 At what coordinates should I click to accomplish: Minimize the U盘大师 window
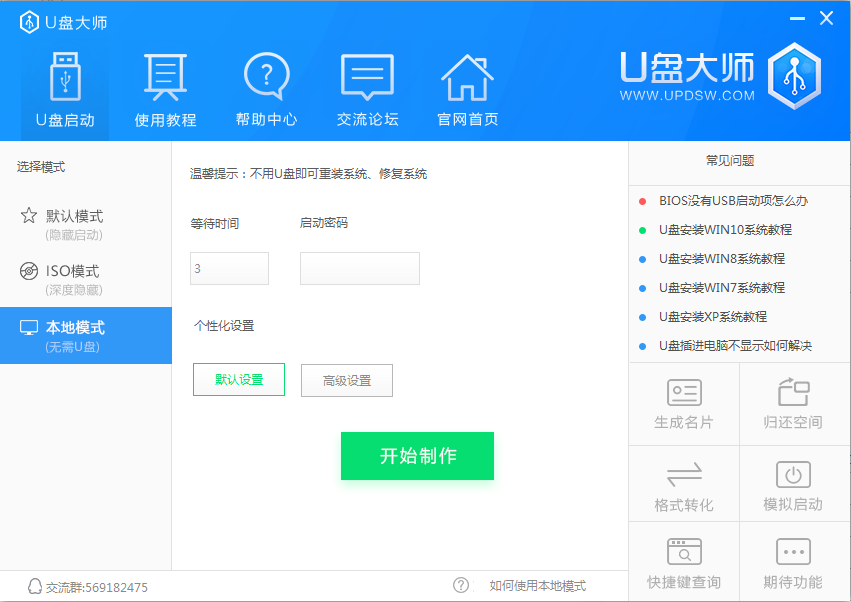click(x=797, y=18)
